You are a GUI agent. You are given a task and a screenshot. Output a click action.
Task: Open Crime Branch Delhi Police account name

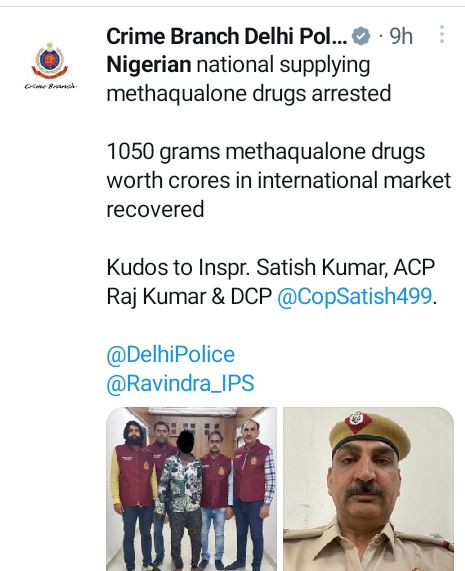click(226, 36)
